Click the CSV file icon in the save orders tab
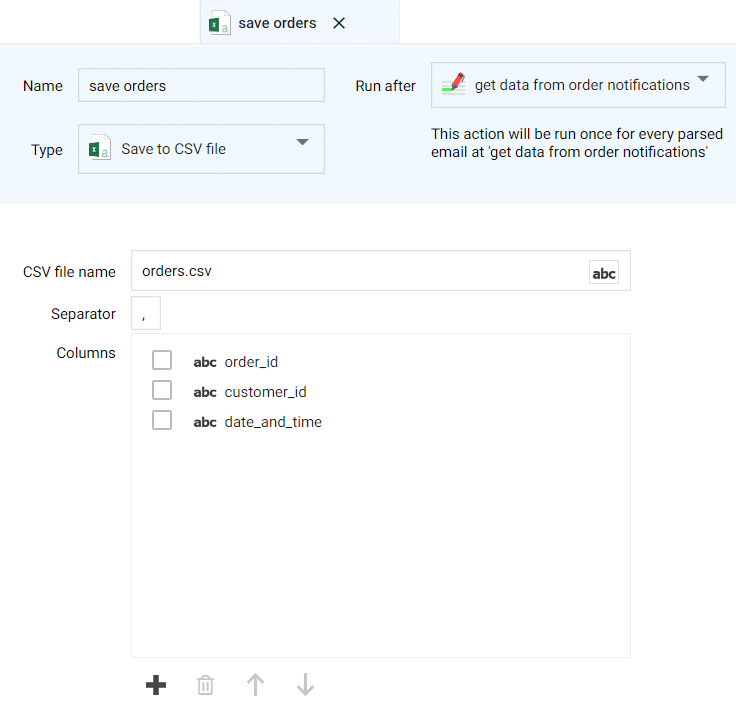This screenshot has height=712, width=736. pos(219,23)
